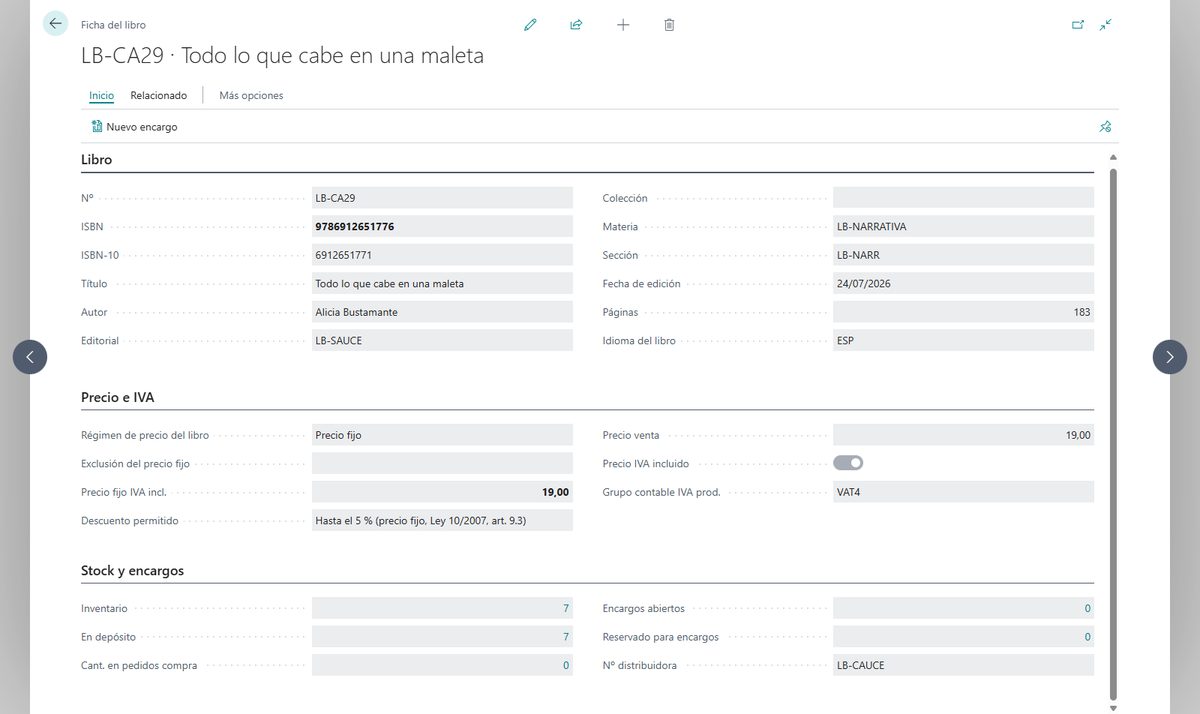Screen dimensions: 1200x714
Task: Open Más opciones menu
Action: tap(251, 96)
